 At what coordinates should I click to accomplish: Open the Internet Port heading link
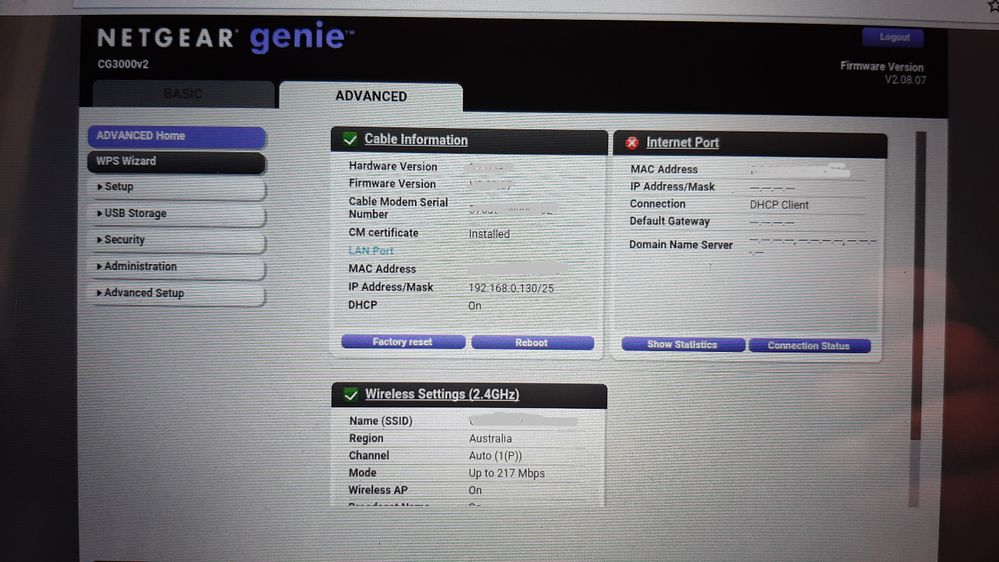click(x=682, y=143)
